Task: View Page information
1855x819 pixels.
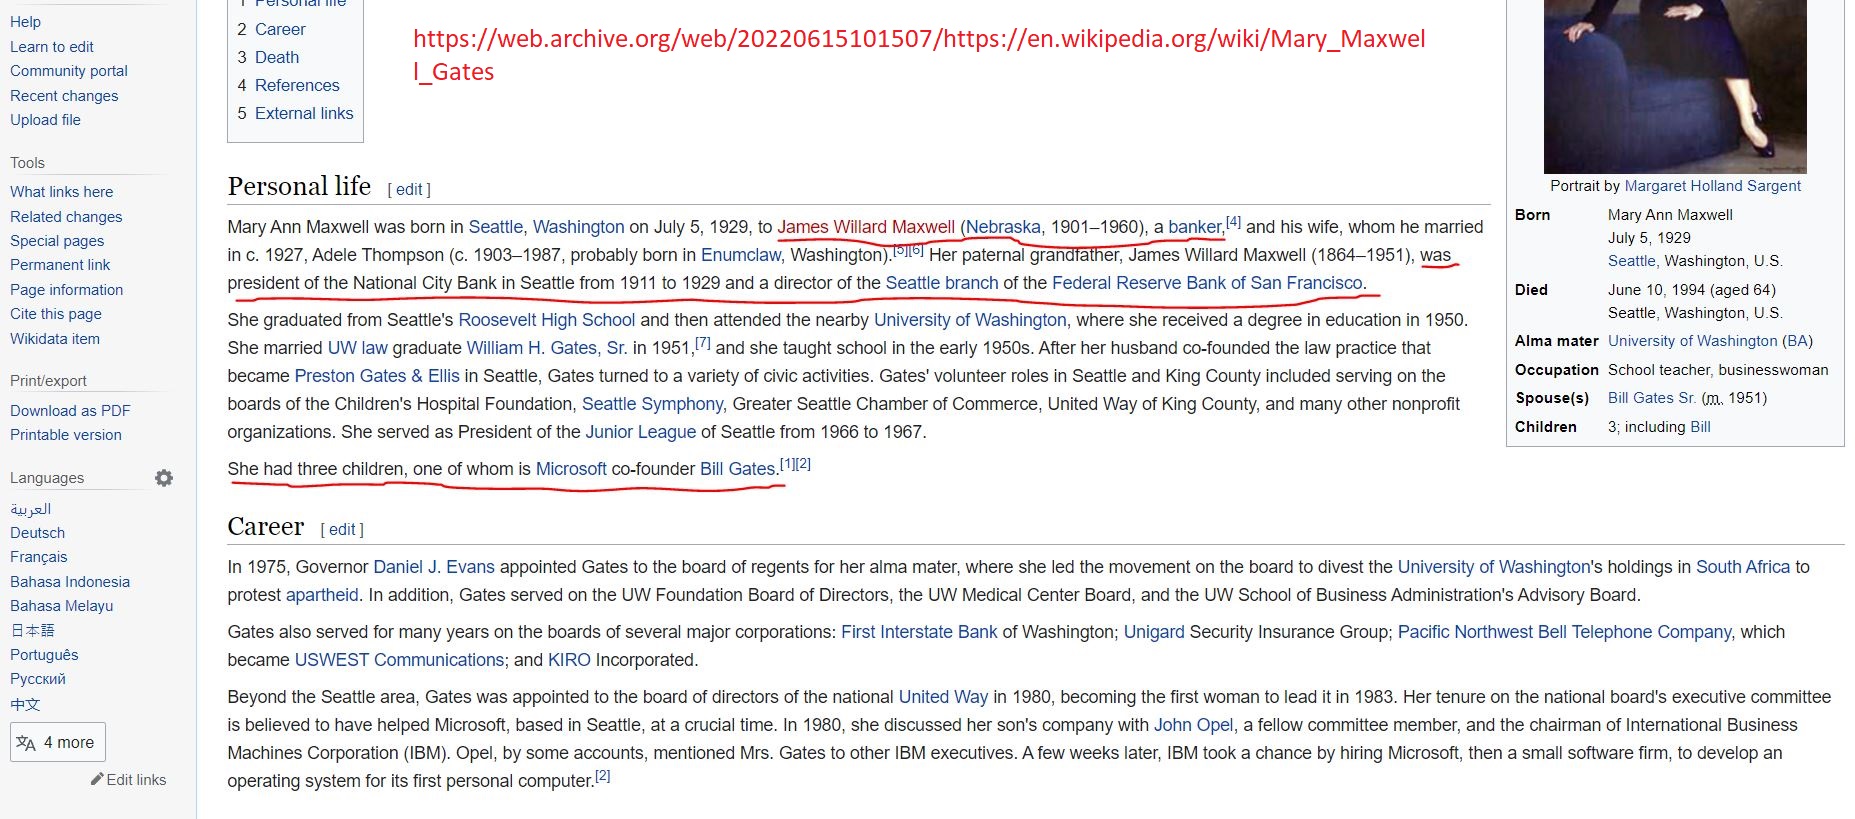Action: 67,290
